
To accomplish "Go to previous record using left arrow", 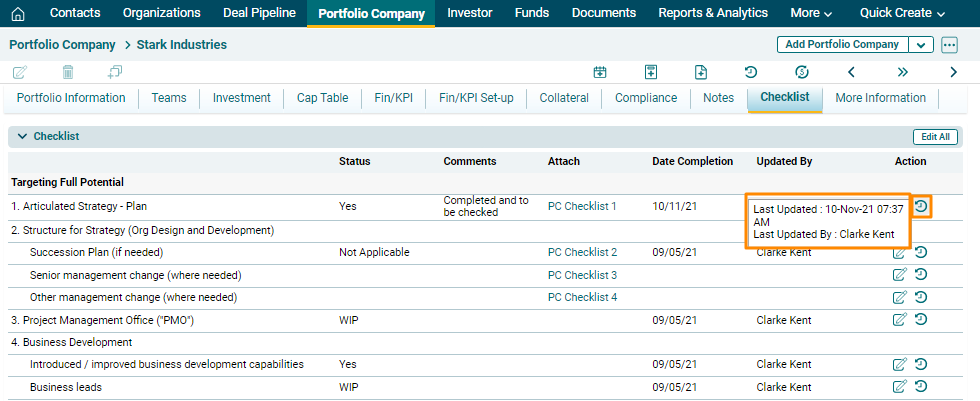I will (851, 72).
